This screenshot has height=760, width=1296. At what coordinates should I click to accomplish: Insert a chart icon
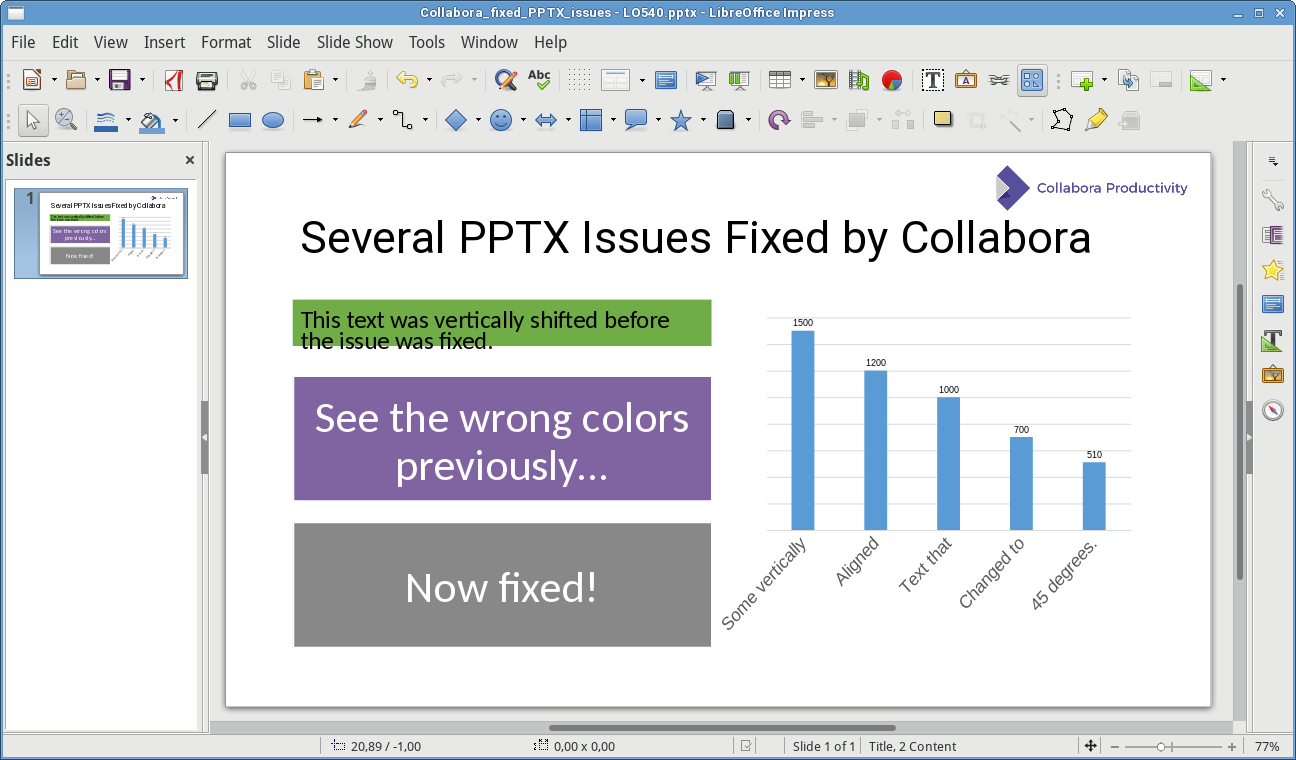892,80
